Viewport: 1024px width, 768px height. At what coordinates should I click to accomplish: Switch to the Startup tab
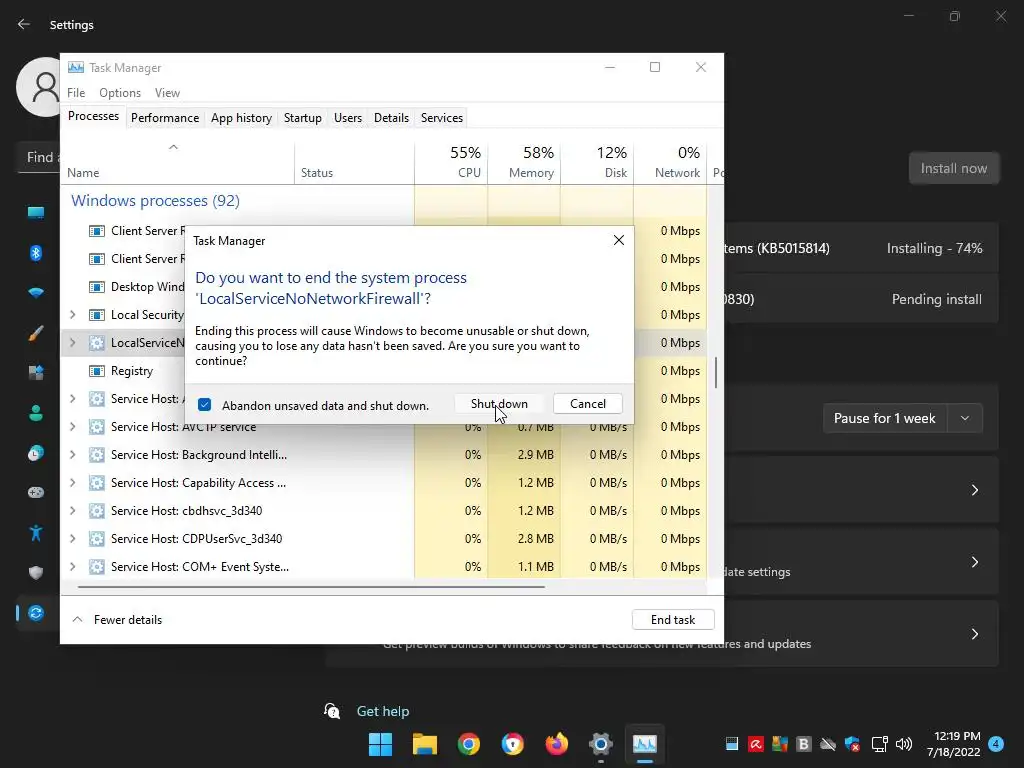(x=302, y=118)
